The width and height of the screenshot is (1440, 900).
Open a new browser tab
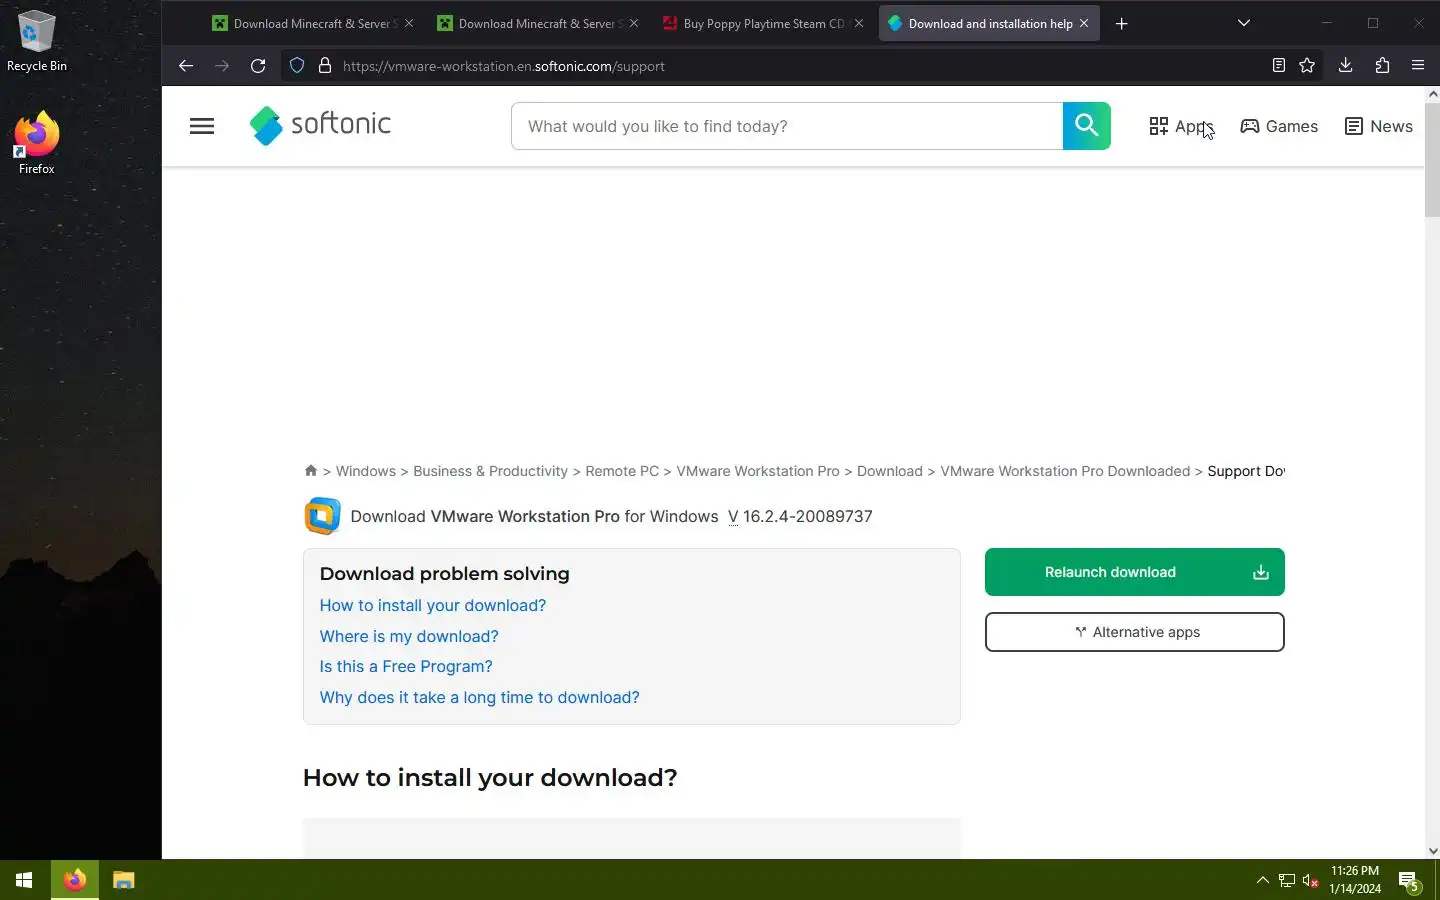pos(1122,23)
